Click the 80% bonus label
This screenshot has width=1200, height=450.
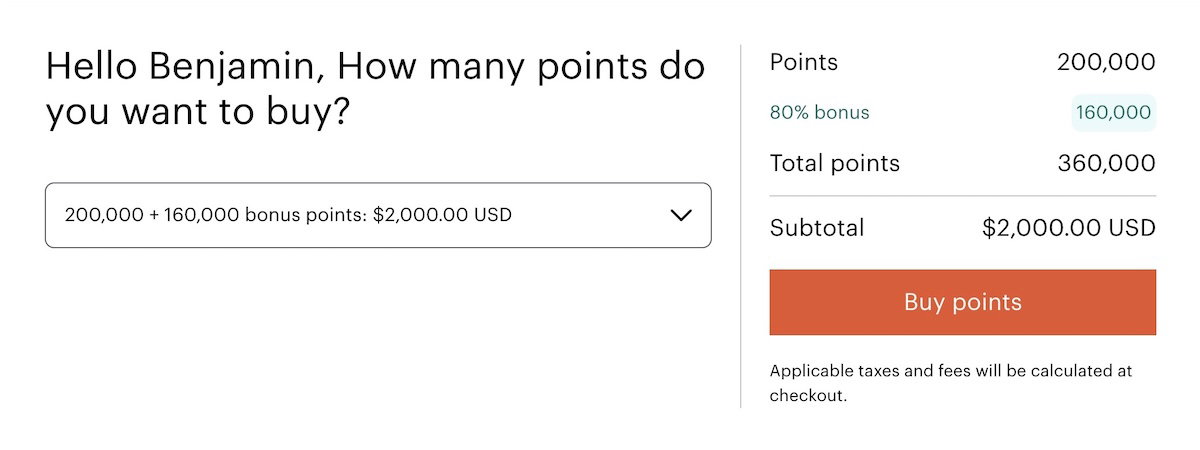[x=819, y=113]
